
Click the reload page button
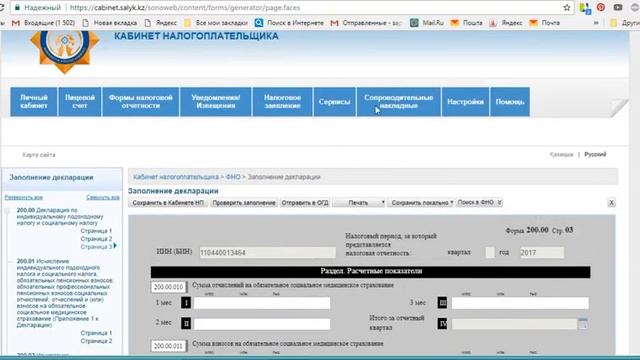[x=2, y=7]
